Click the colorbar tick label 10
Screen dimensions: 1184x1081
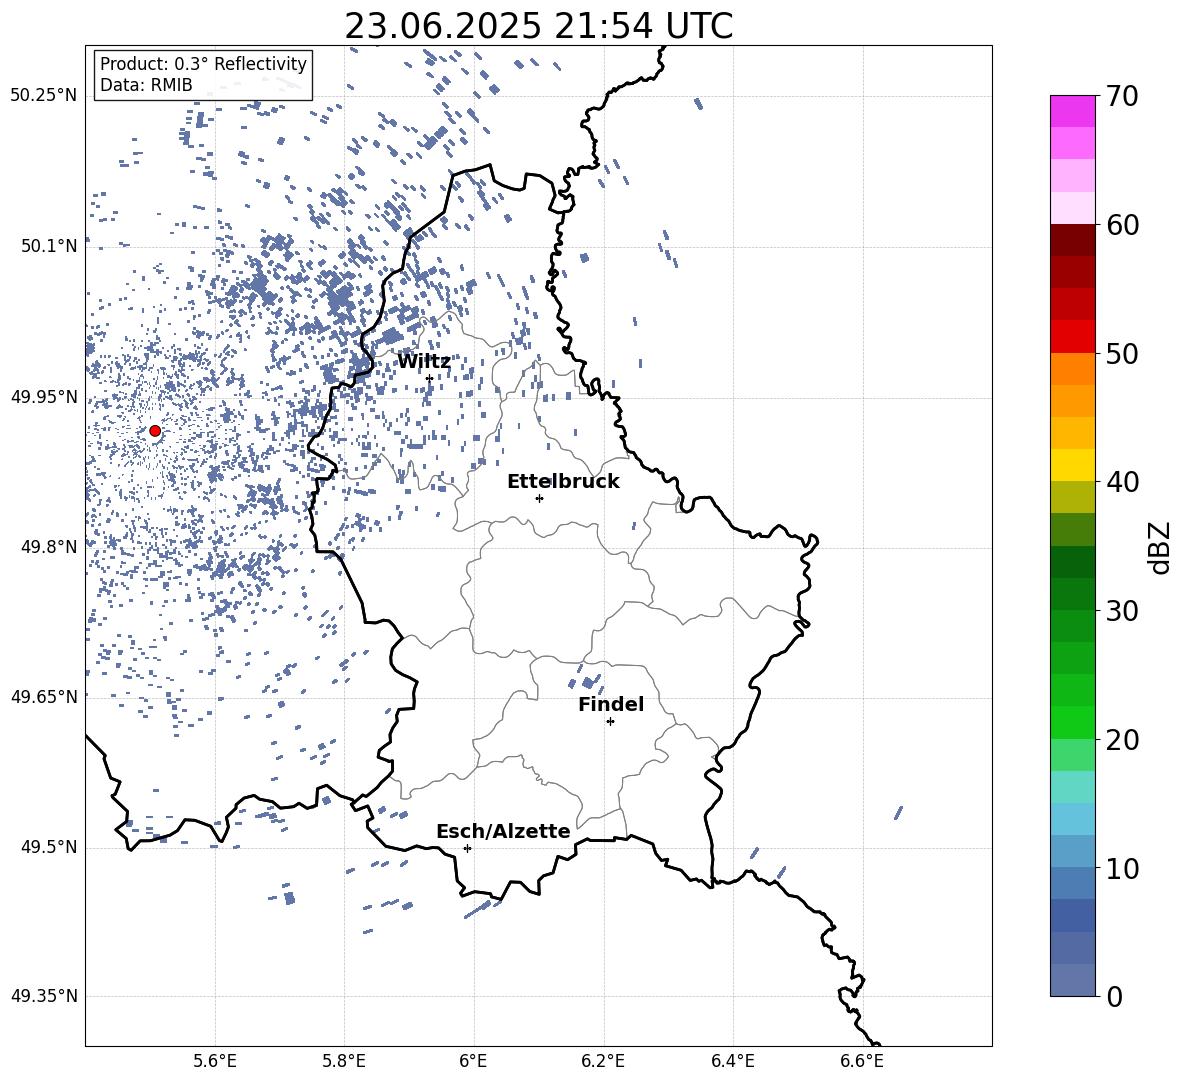click(x=1122, y=868)
